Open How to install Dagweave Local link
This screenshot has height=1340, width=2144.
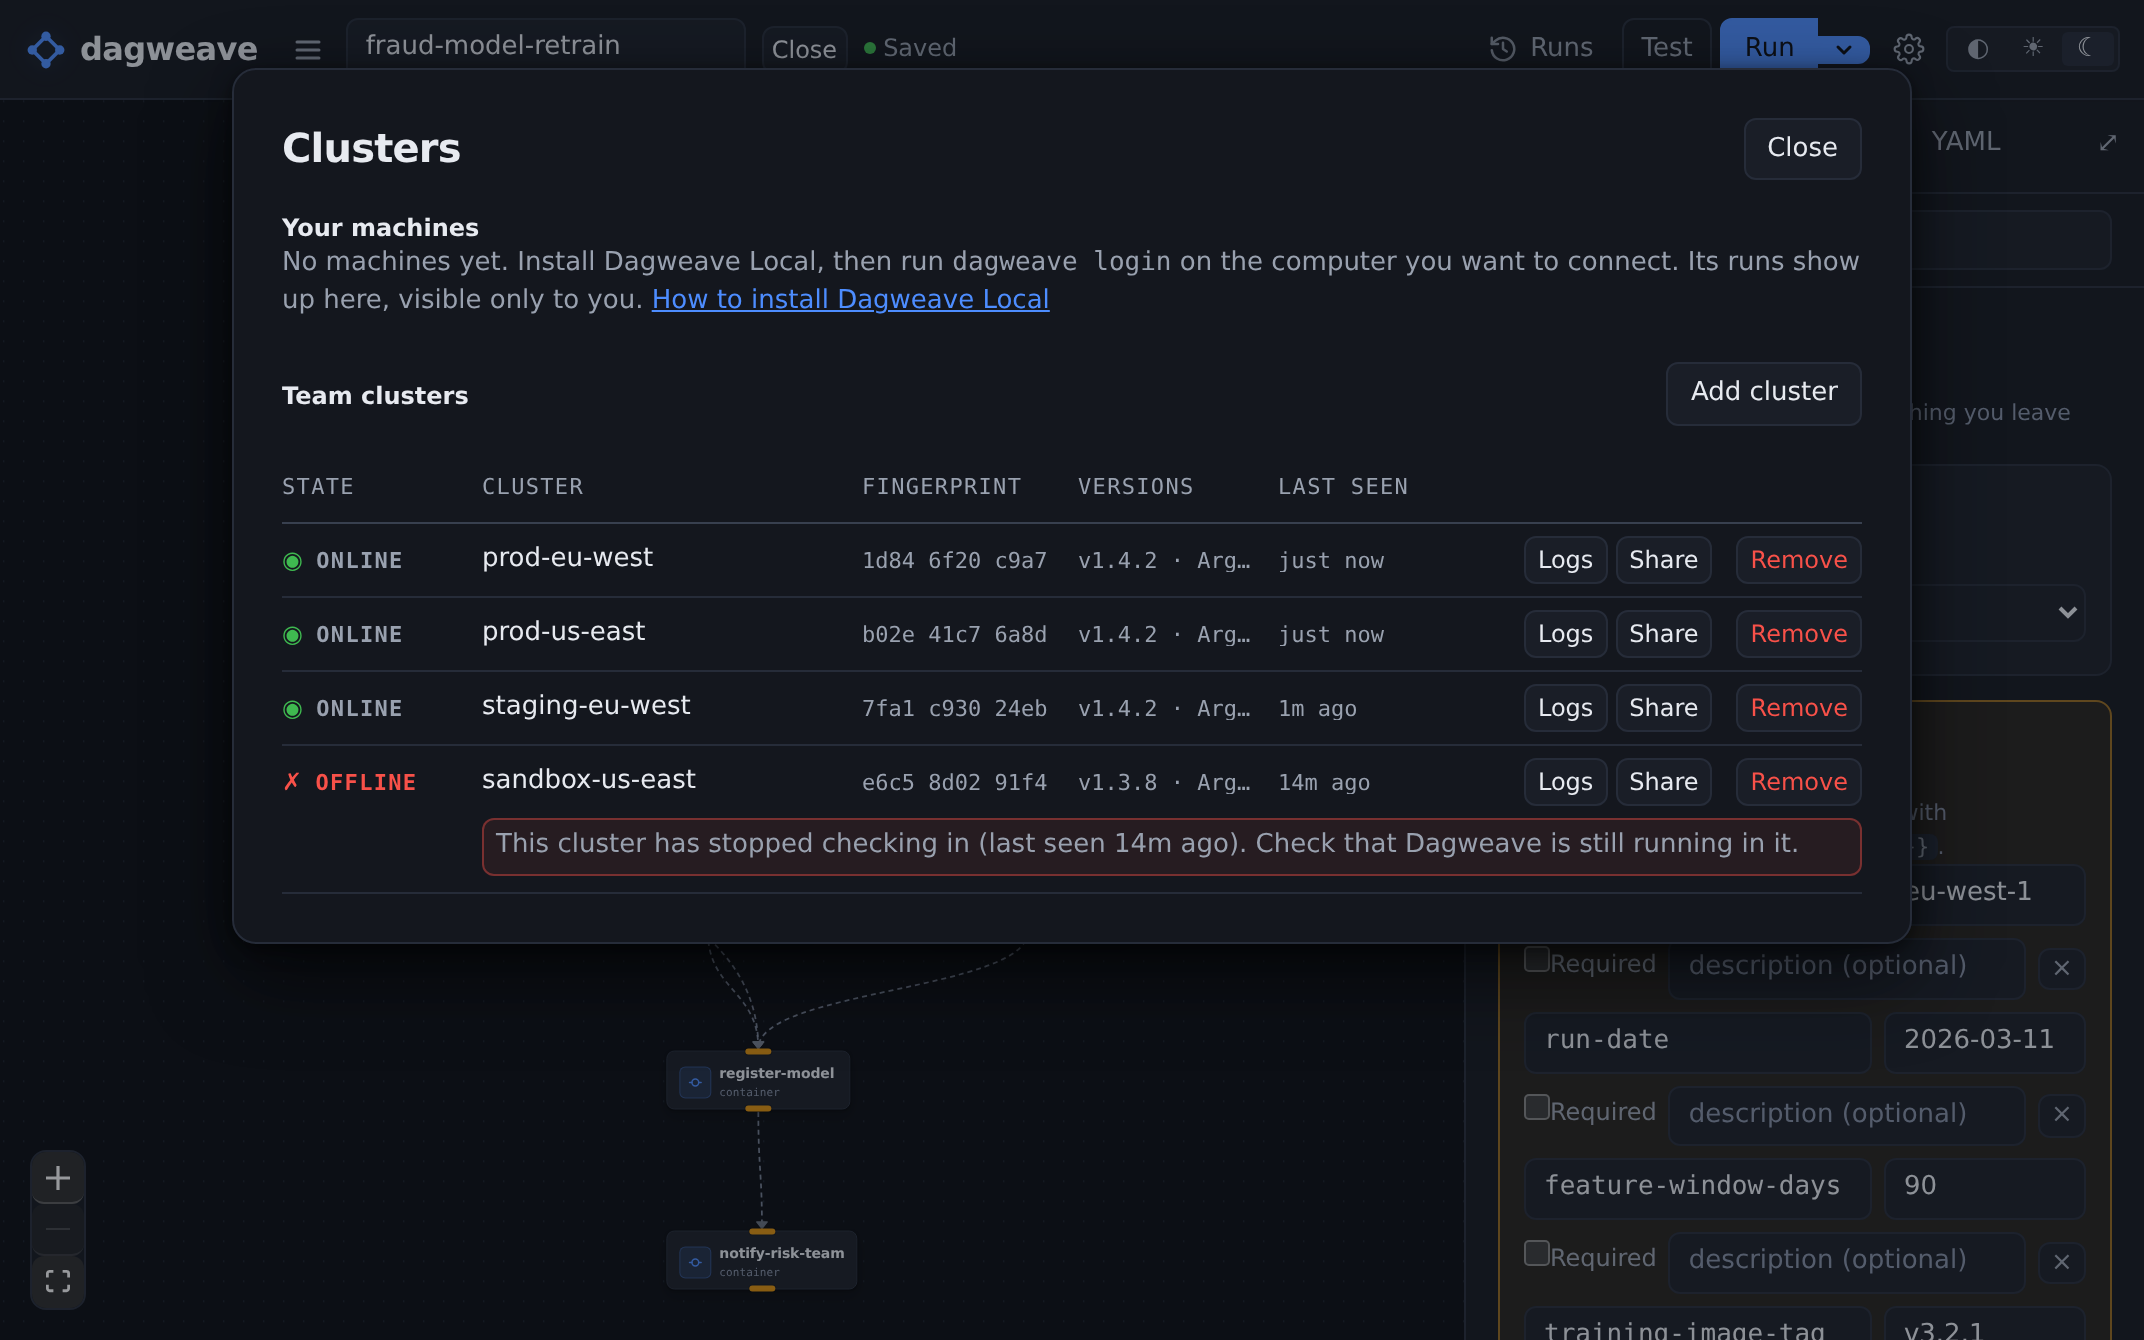pos(850,299)
